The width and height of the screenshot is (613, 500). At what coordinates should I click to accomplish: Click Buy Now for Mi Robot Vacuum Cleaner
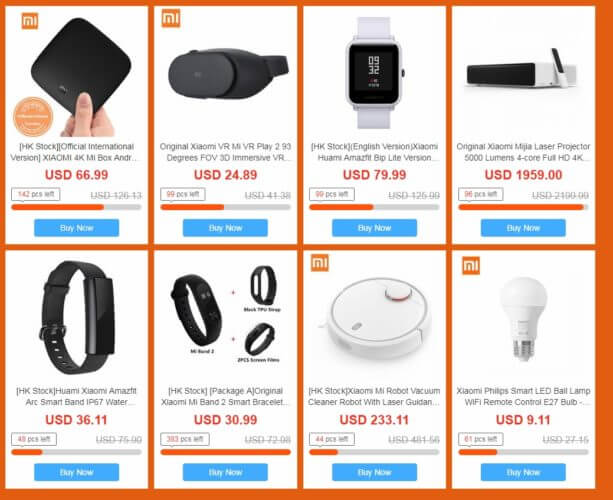pyautogui.click(x=375, y=472)
